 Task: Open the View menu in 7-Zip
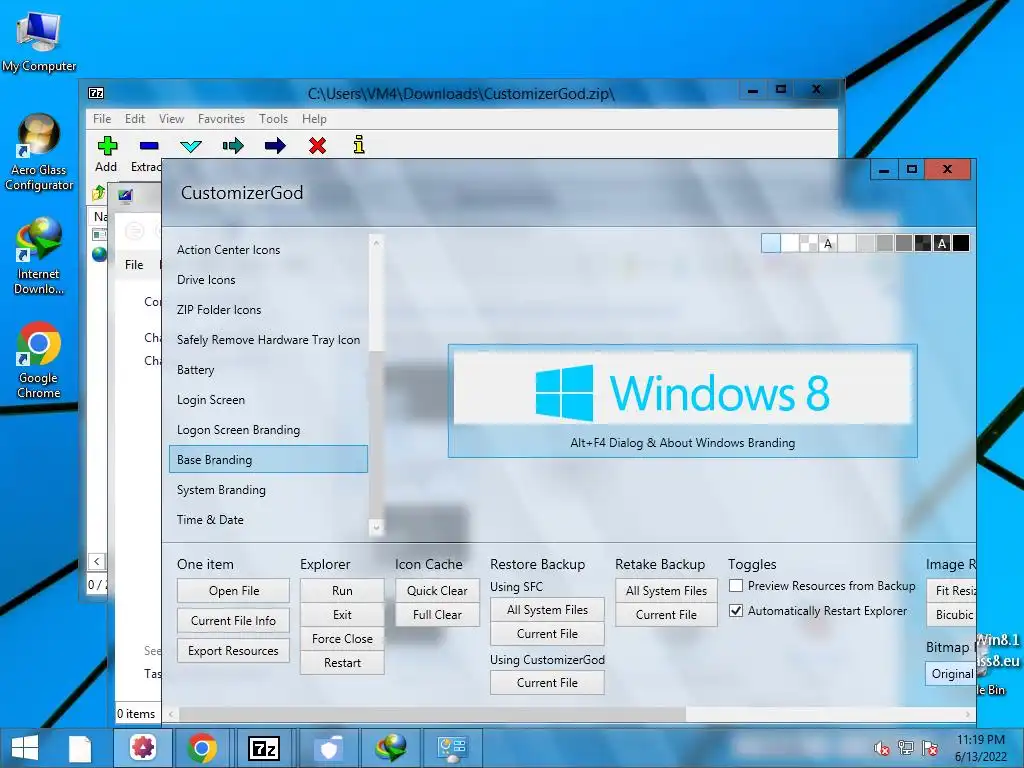point(171,119)
